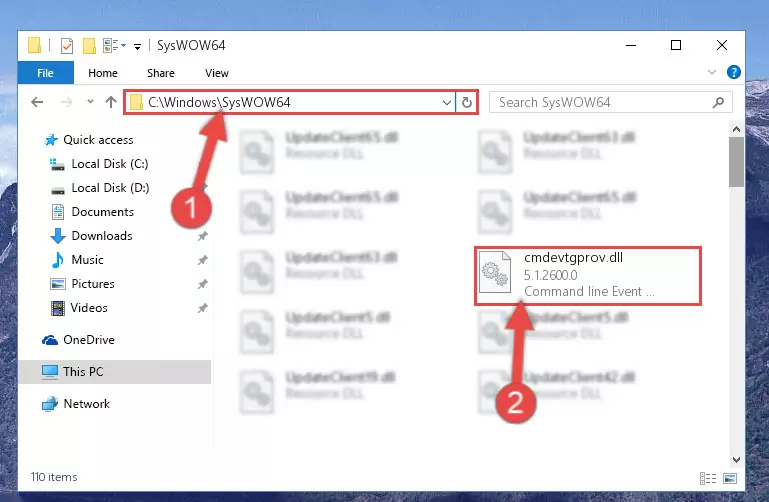Click the magnifier search icon
Image resolution: width=769 pixels, height=502 pixels.
point(718,102)
